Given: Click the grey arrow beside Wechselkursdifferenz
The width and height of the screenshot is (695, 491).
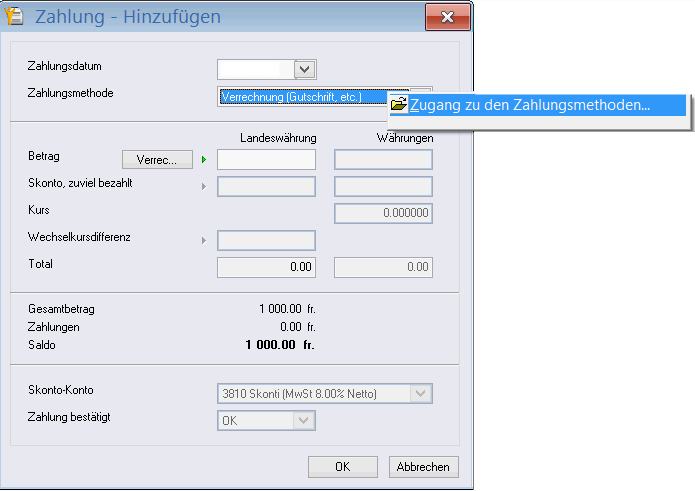Looking at the screenshot, I should point(205,241).
